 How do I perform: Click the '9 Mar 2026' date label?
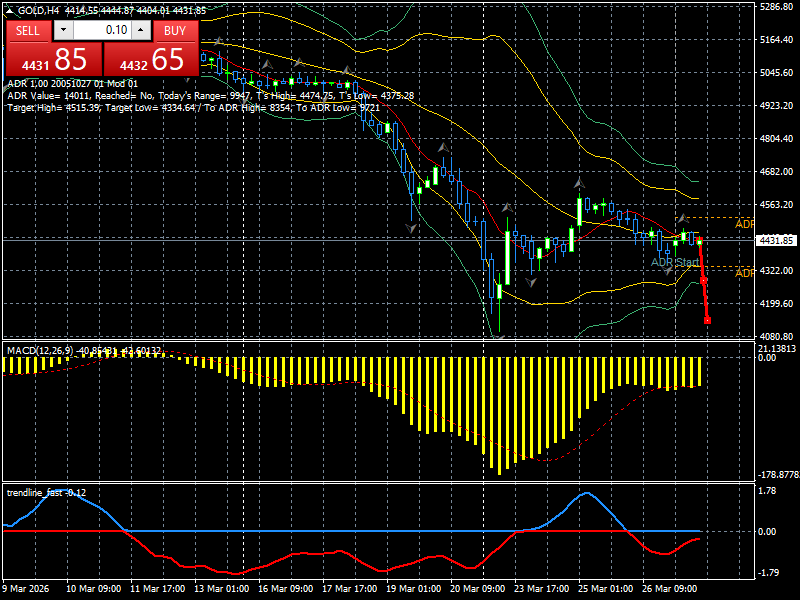click(26, 588)
